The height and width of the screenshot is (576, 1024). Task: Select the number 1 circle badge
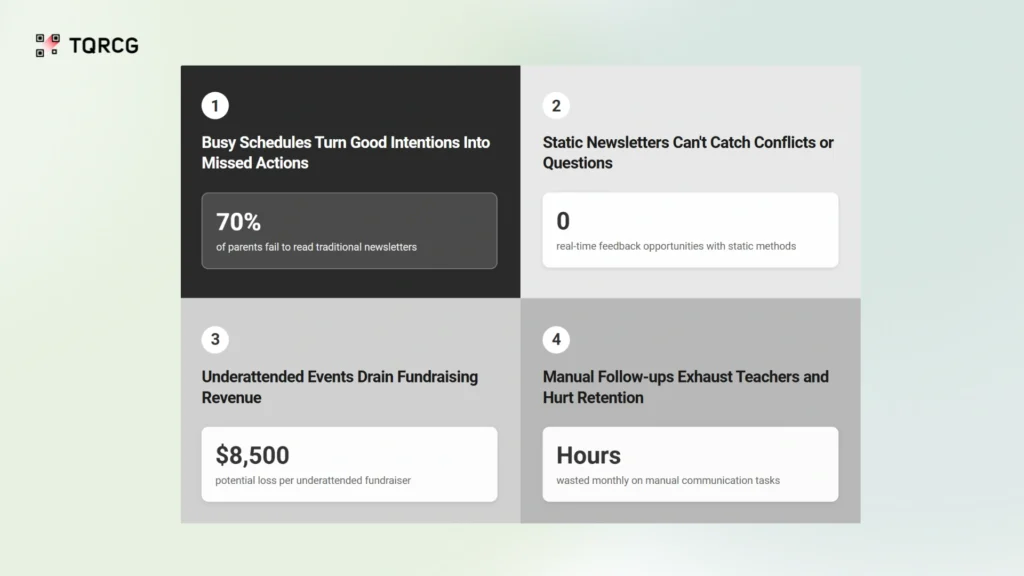215,105
